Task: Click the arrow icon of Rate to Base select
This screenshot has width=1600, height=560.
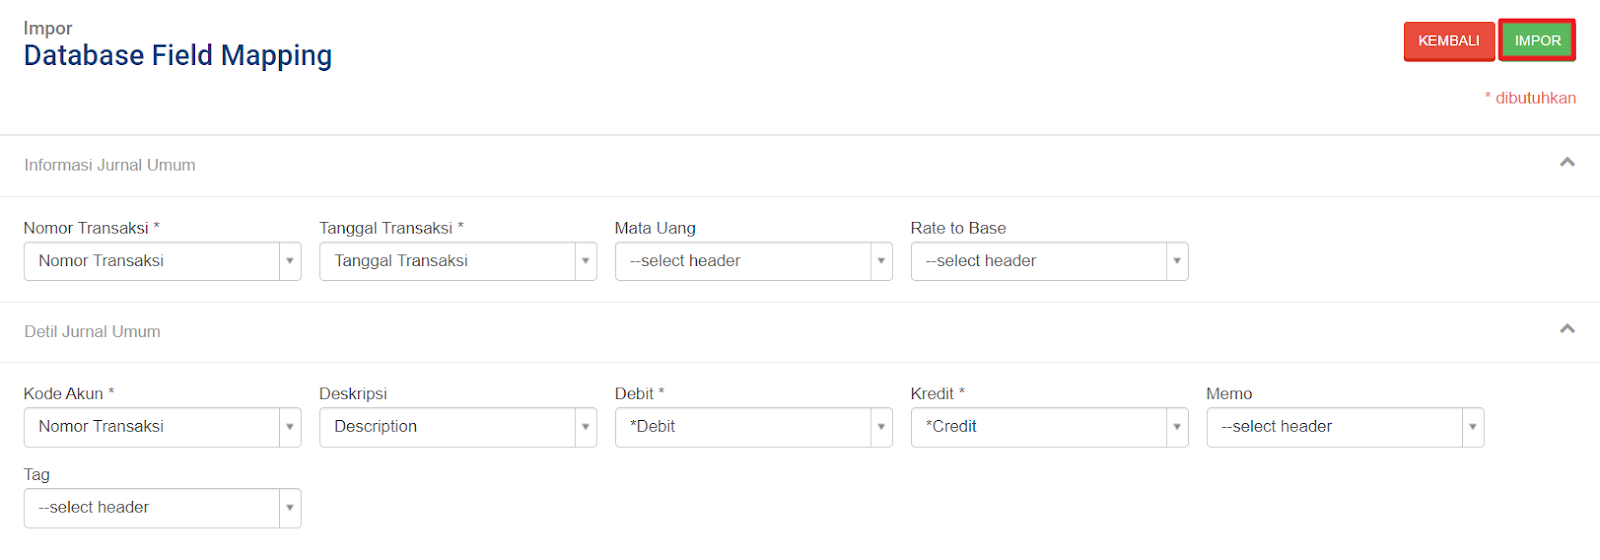Action: pyautogui.click(x=1177, y=261)
